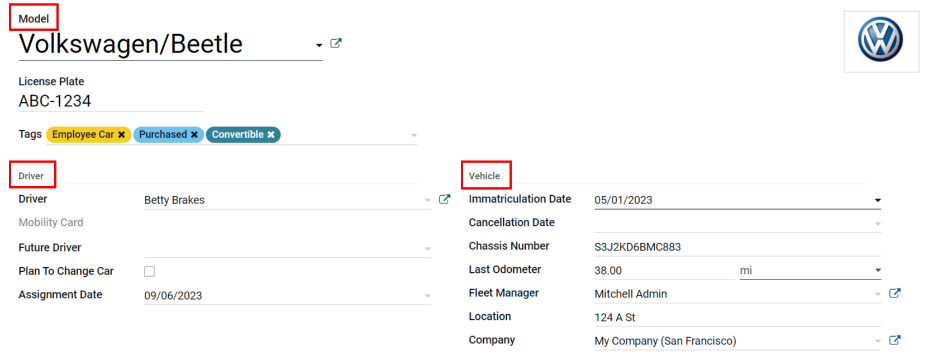Open My Company external link icon
This screenshot has width=933, height=364.
point(895,341)
